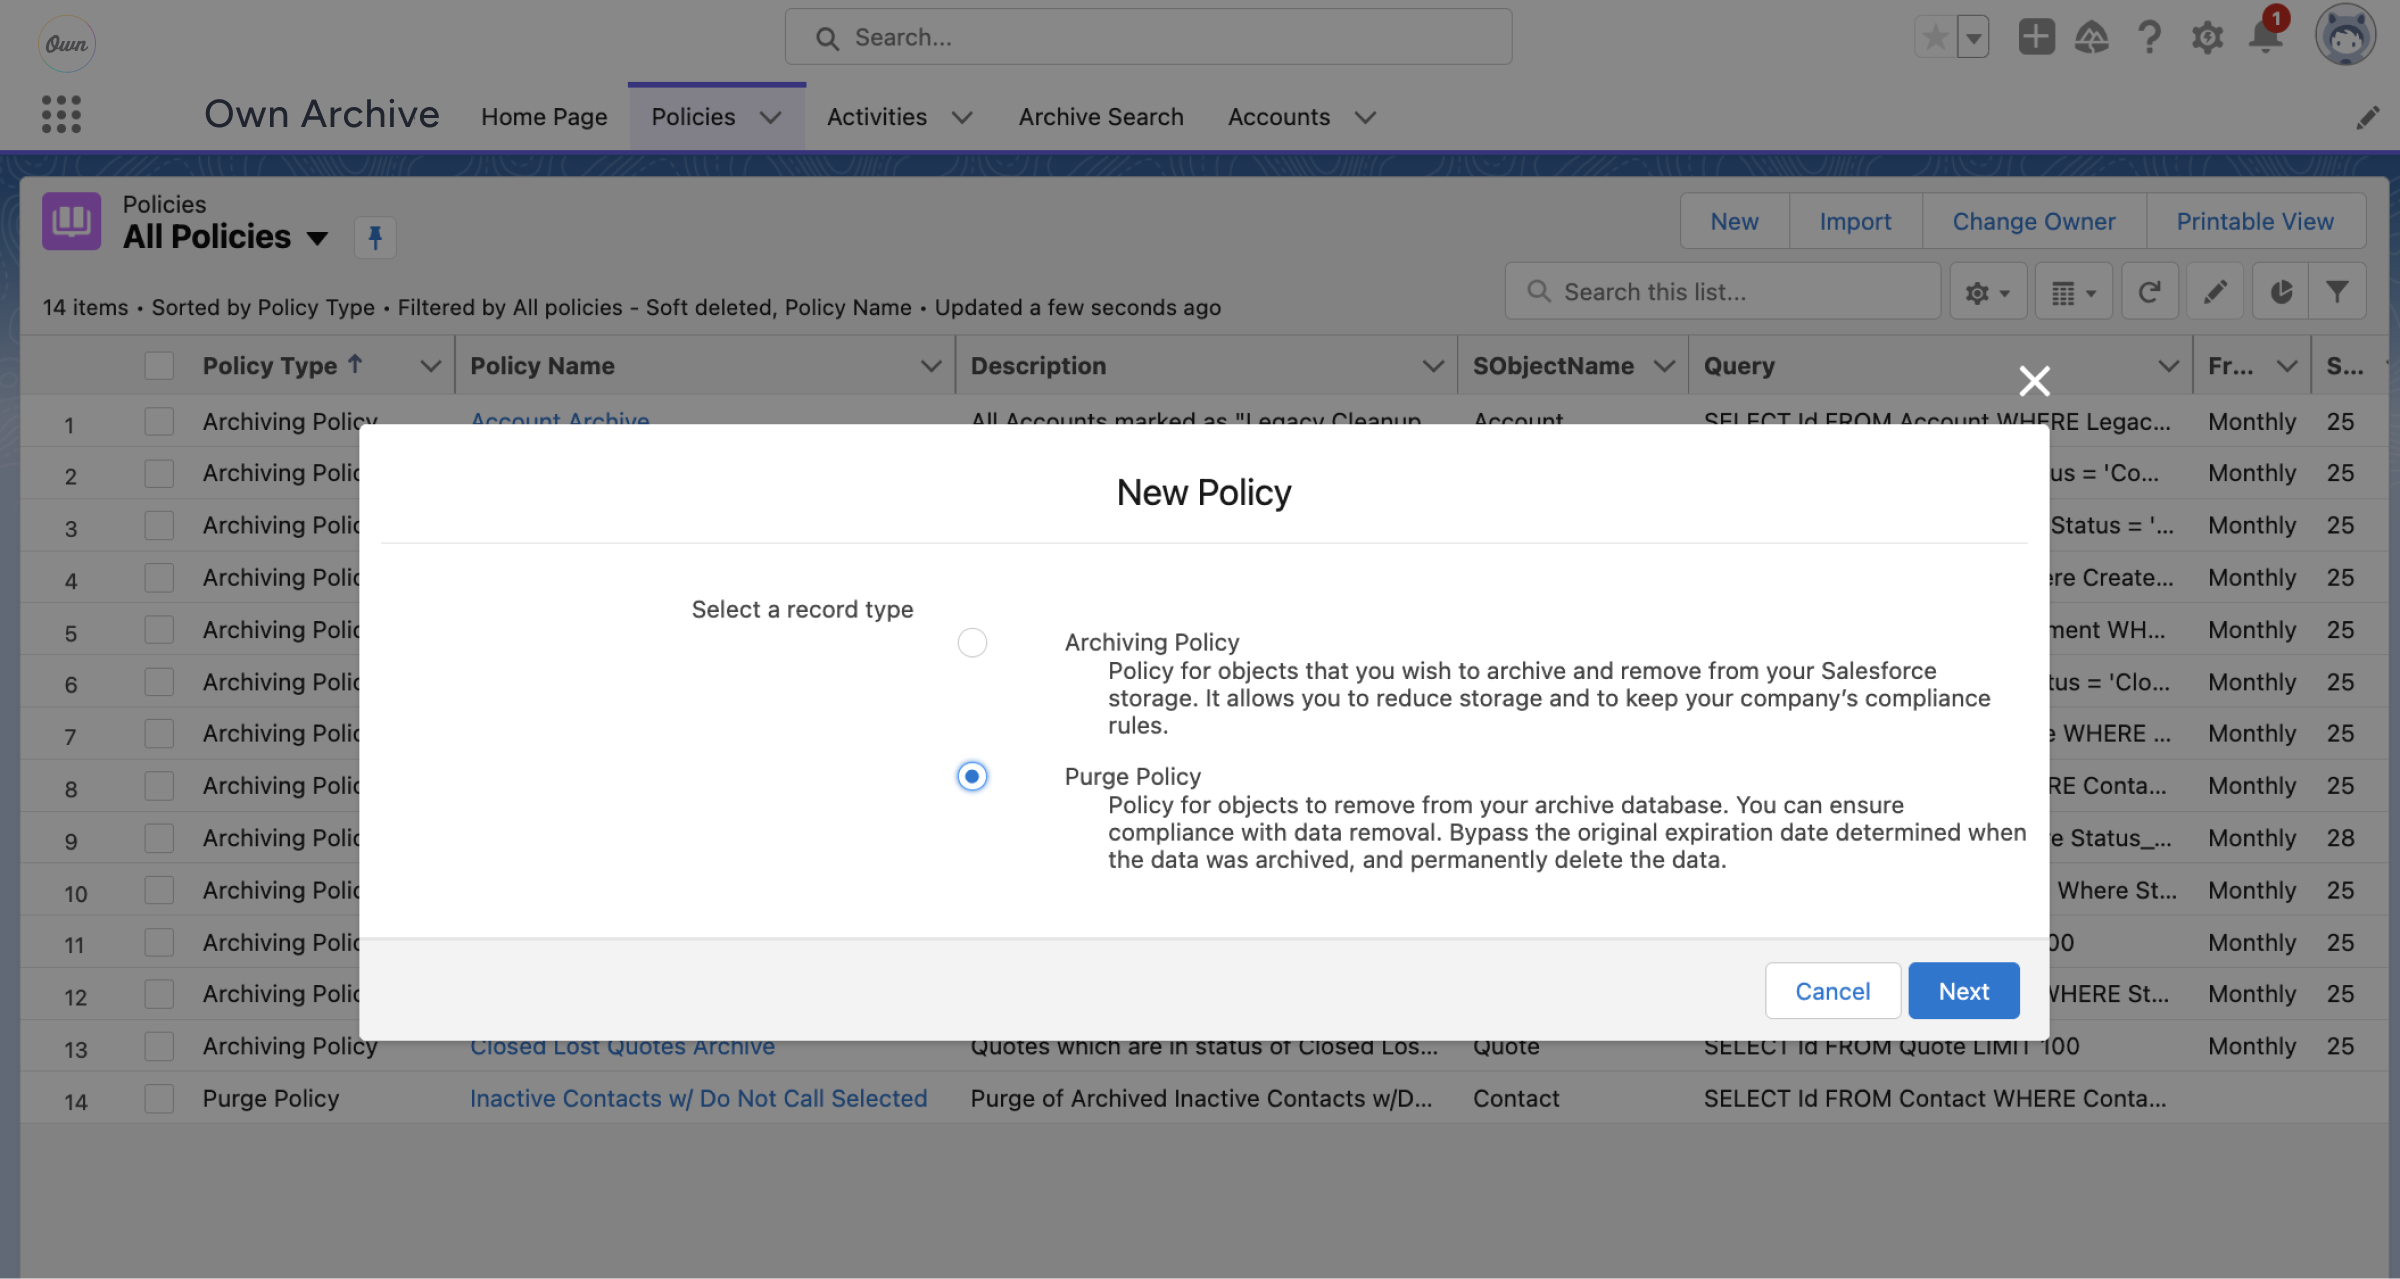Select the Purge Policy radio button
This screenshot has width=2400, height=1279.
click(x=972, y=776)
